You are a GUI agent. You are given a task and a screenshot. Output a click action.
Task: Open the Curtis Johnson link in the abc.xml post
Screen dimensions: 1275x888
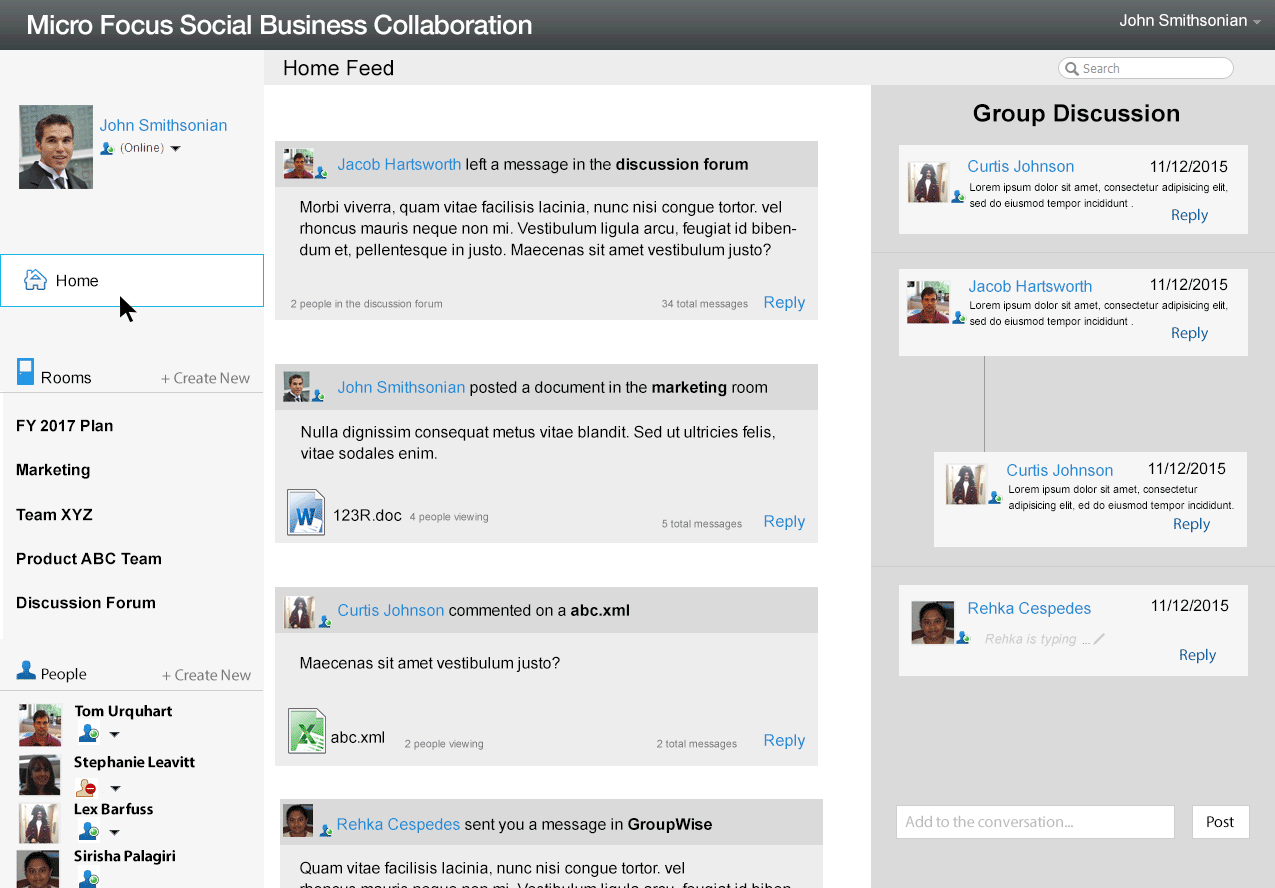pos(390,611)
